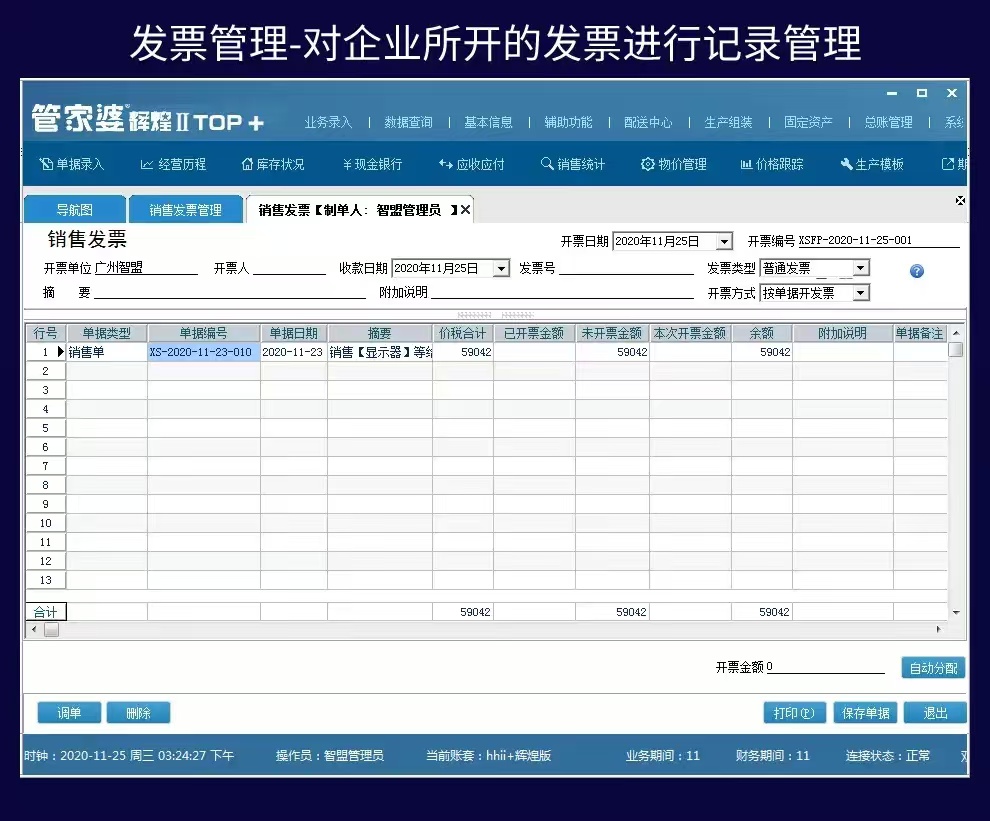Click horizontal scrollbar right arrow

(x=938, y=629)
